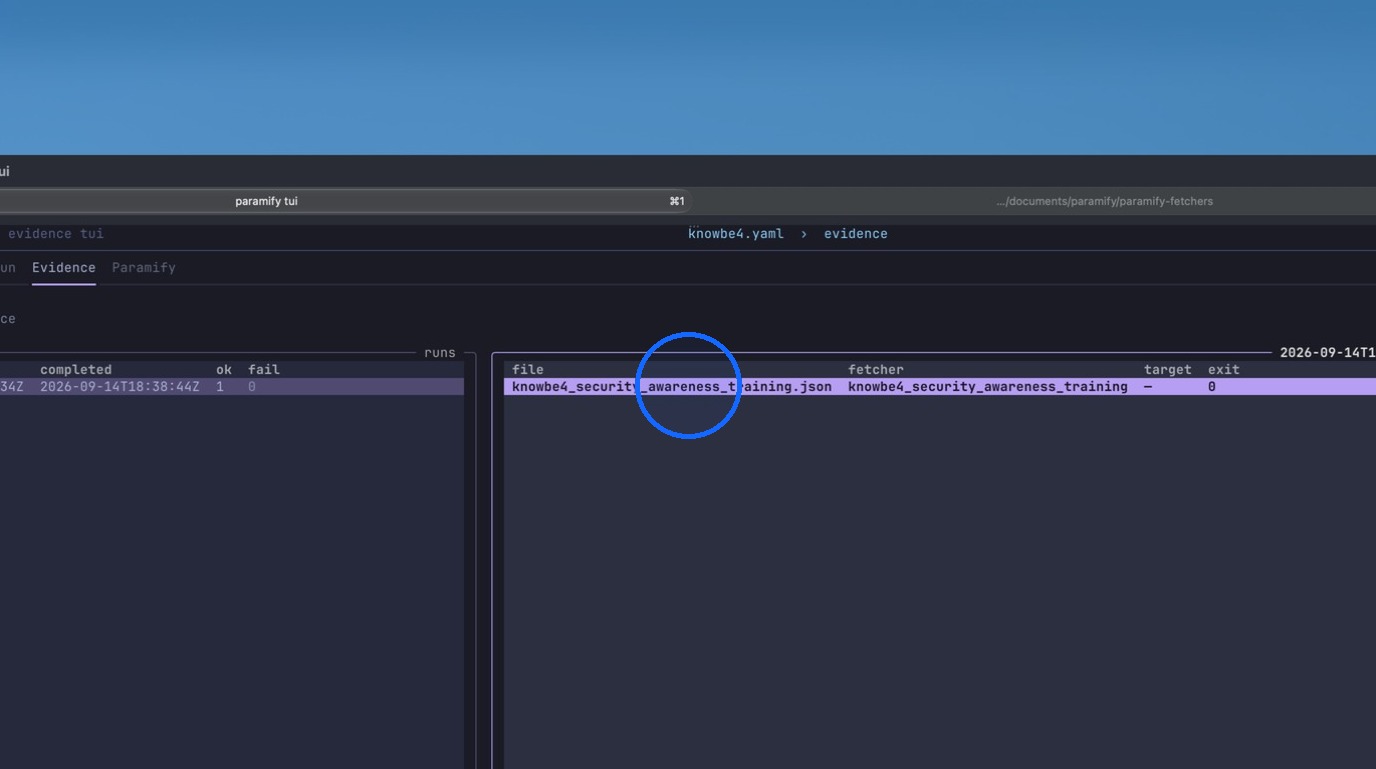The height and width of the screenshot is (769, 1376).
Task: Click the knowbe4_security_awareness_training fetcher cell
Action: [988, 387]
